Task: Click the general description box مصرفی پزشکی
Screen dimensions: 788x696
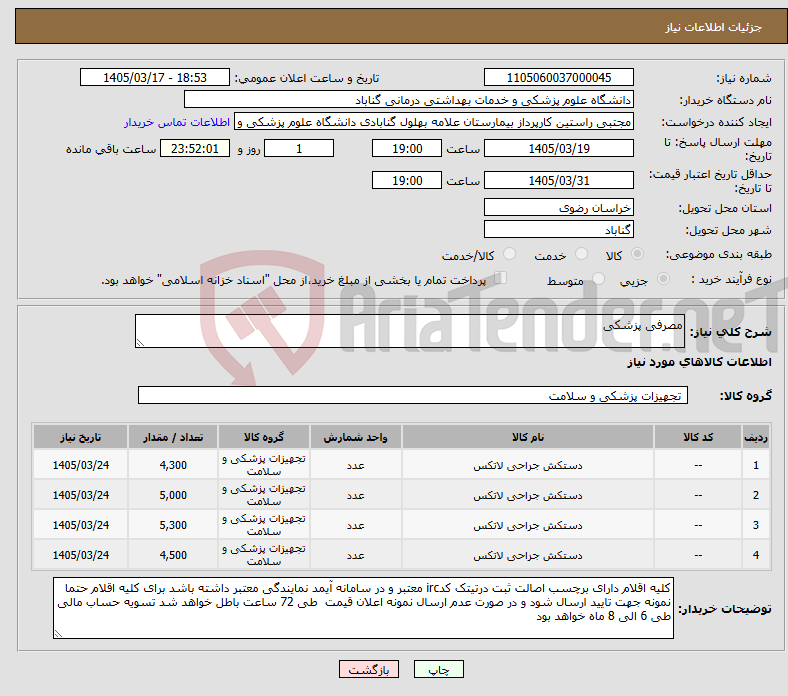Action: pos(410,331)
